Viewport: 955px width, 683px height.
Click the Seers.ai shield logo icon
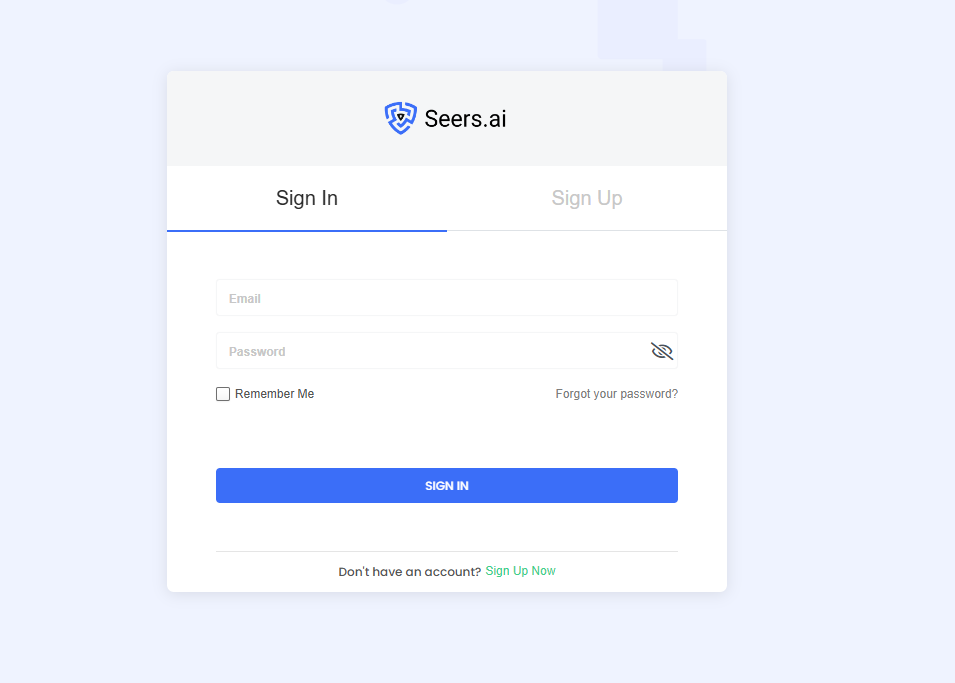tap(400, 118)
